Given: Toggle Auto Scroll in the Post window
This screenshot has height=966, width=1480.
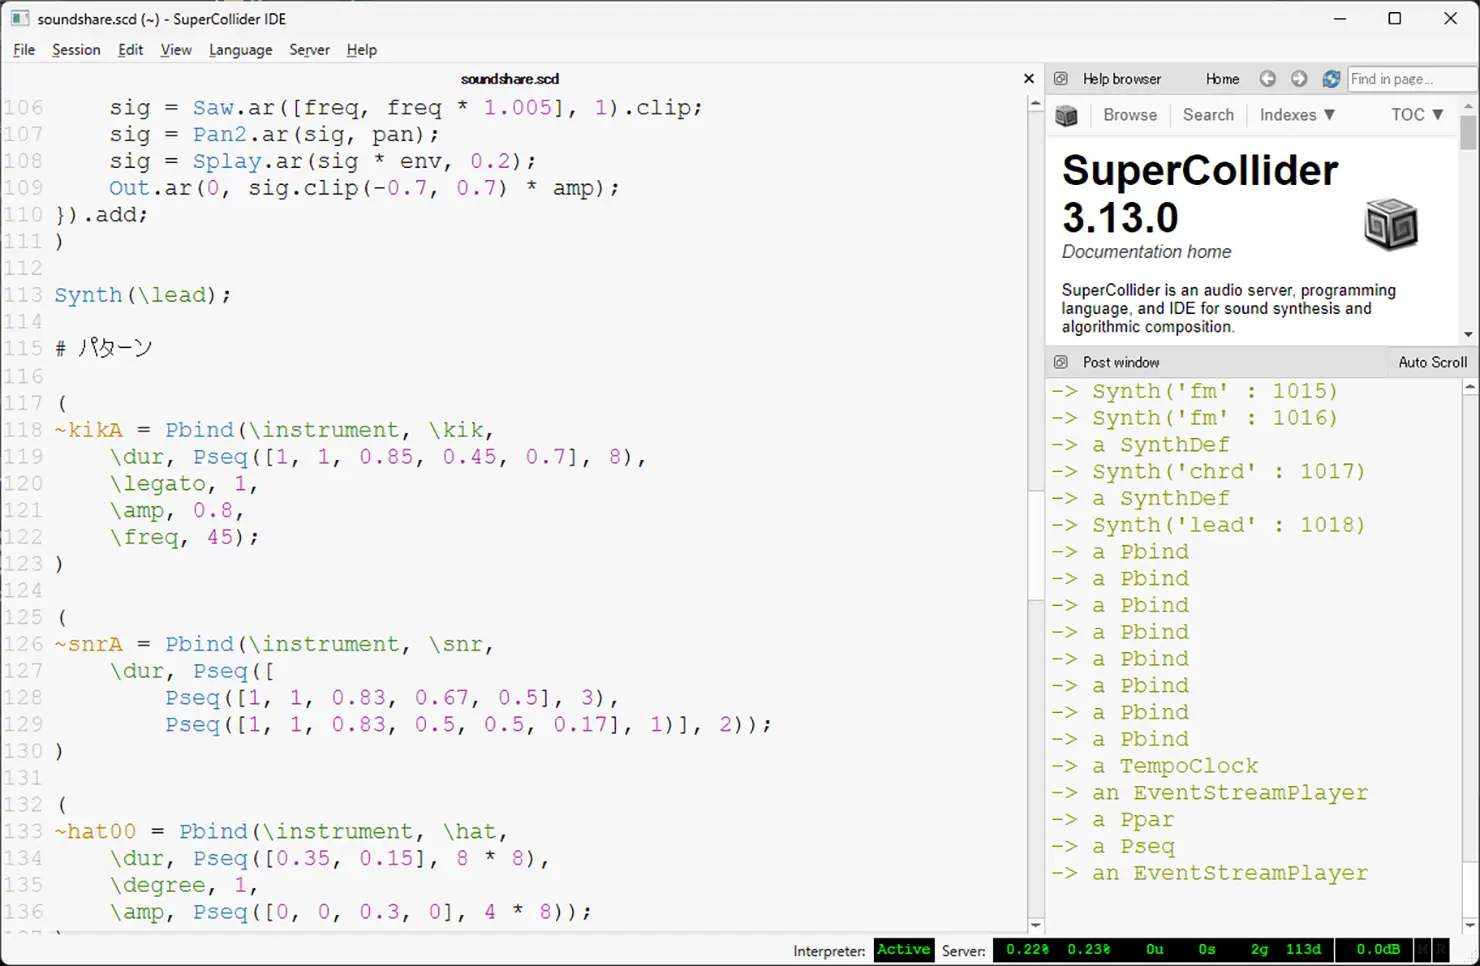Looking at the screenshot, I should (1432, 362).
